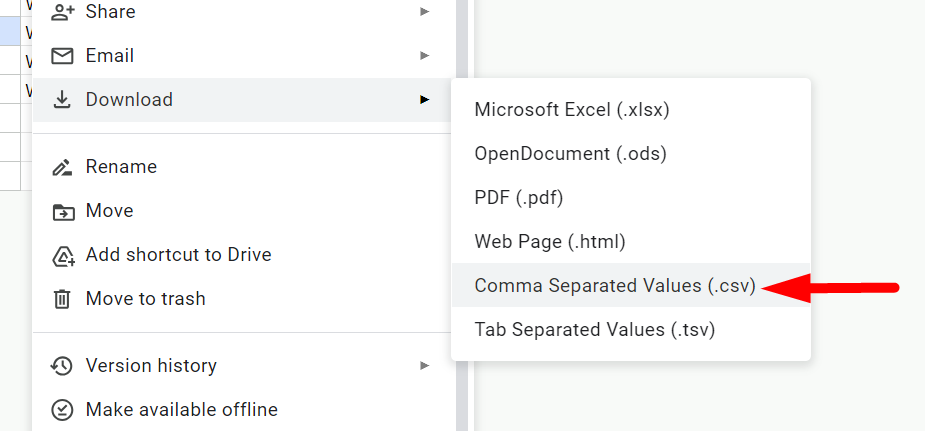Expand the Email submenu arrow
This screenshot has width=925, height=431.
425,56
